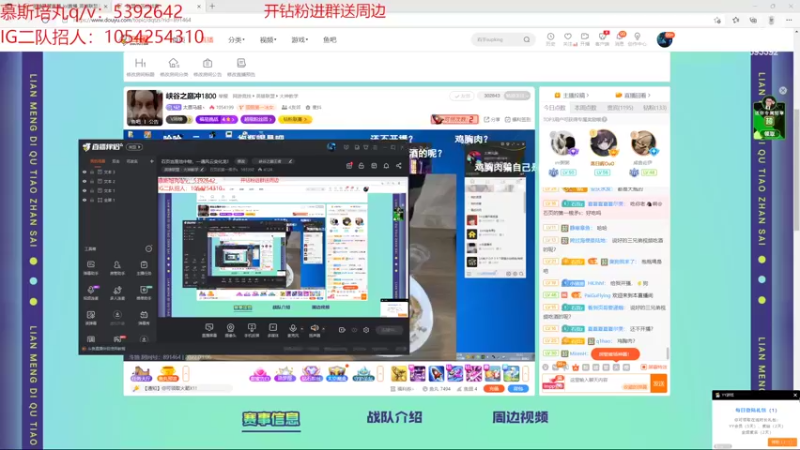Toggle visibility eye of third 文本 layer
Screen dimensions: 800x450
(85, 190)
